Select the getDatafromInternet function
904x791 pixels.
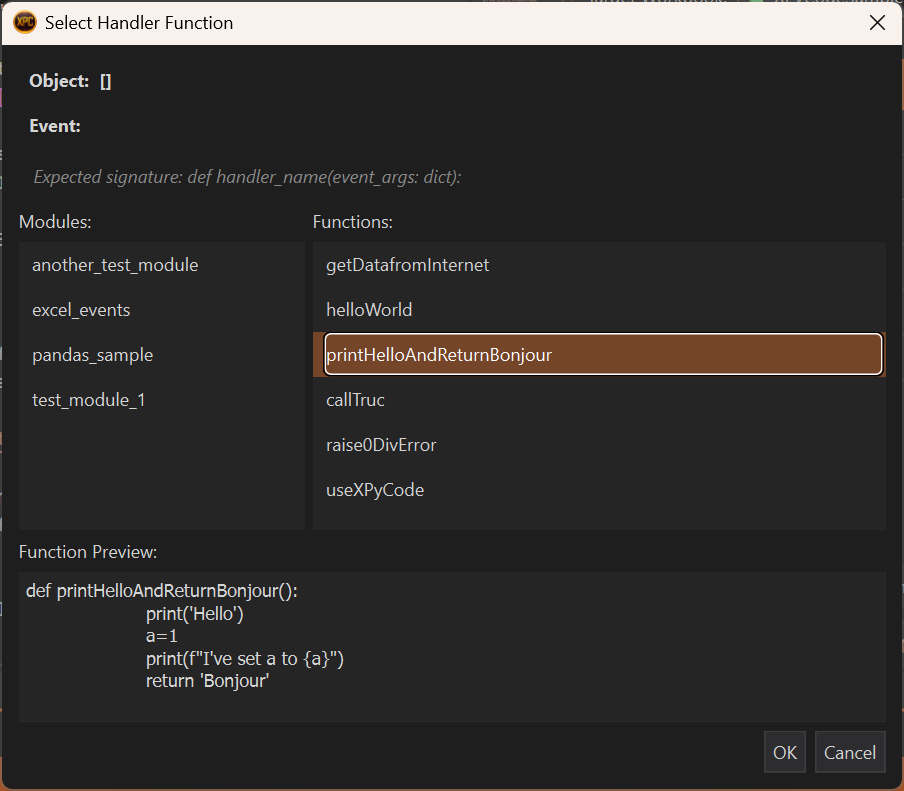(x=407, y=265)
